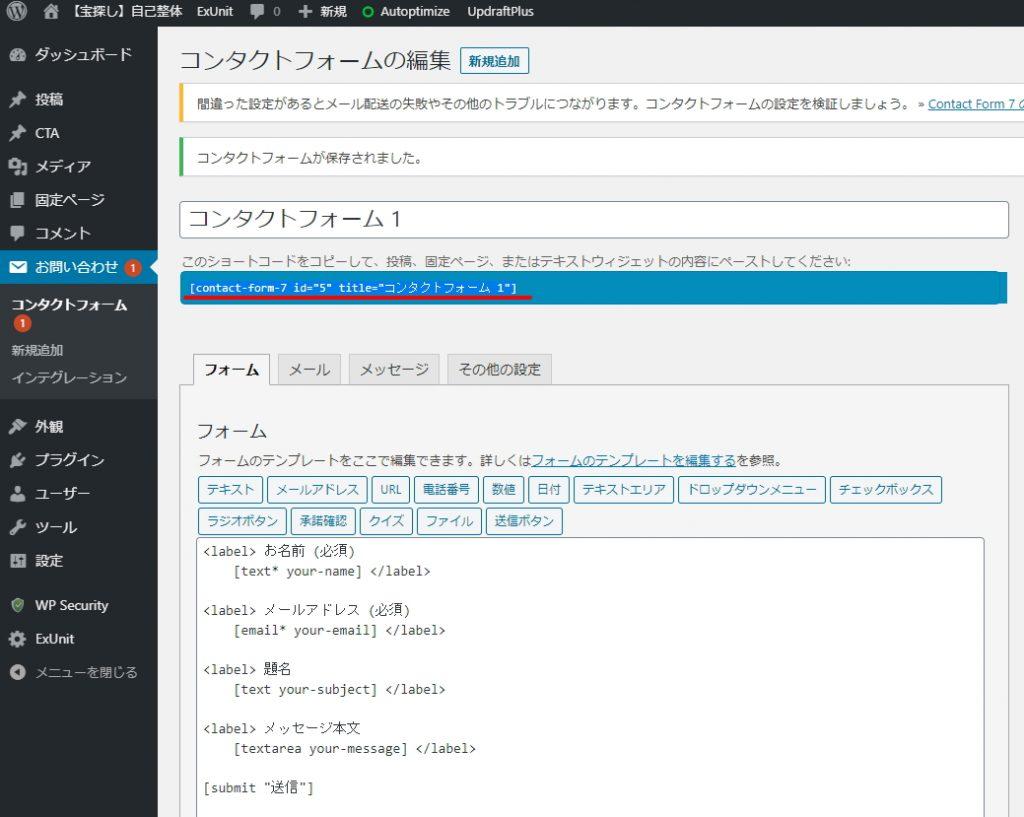Image resolution: width=1024 pixels, height=817 pixels.
Task: Insert a ラジオボタン tag
Action: [242, 521]
